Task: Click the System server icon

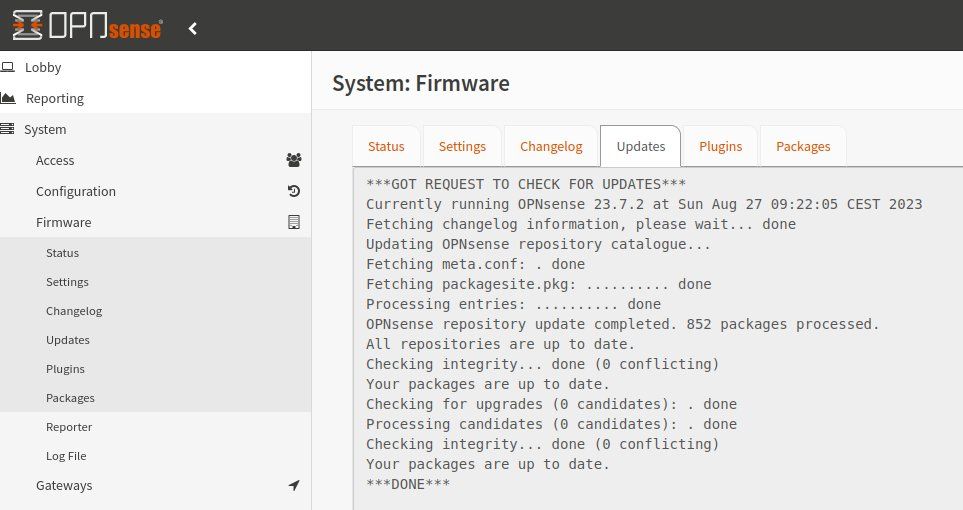Action: pyautogui.click(x=7, y=129)
